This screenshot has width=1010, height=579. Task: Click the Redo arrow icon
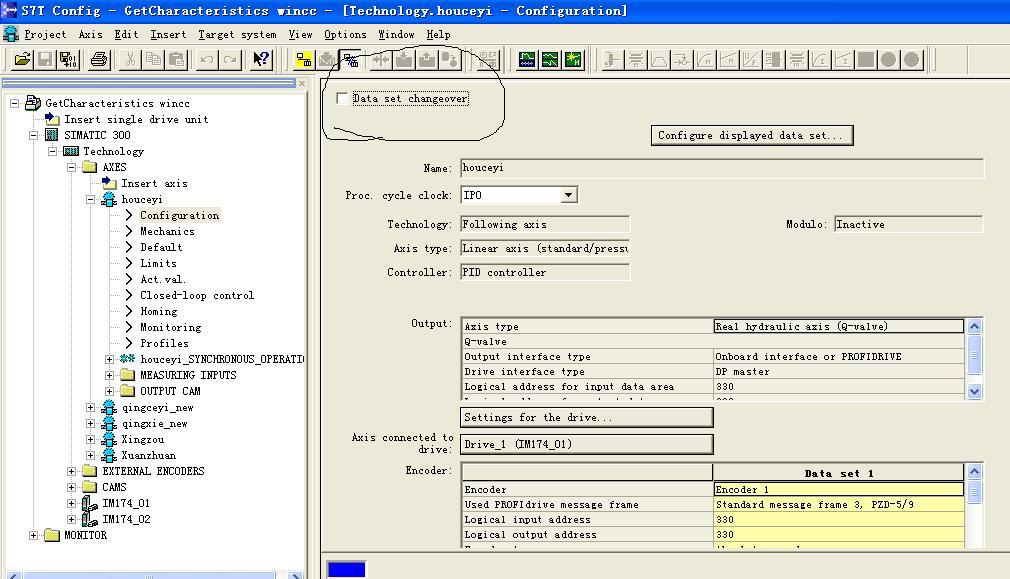tap(230, 60)
